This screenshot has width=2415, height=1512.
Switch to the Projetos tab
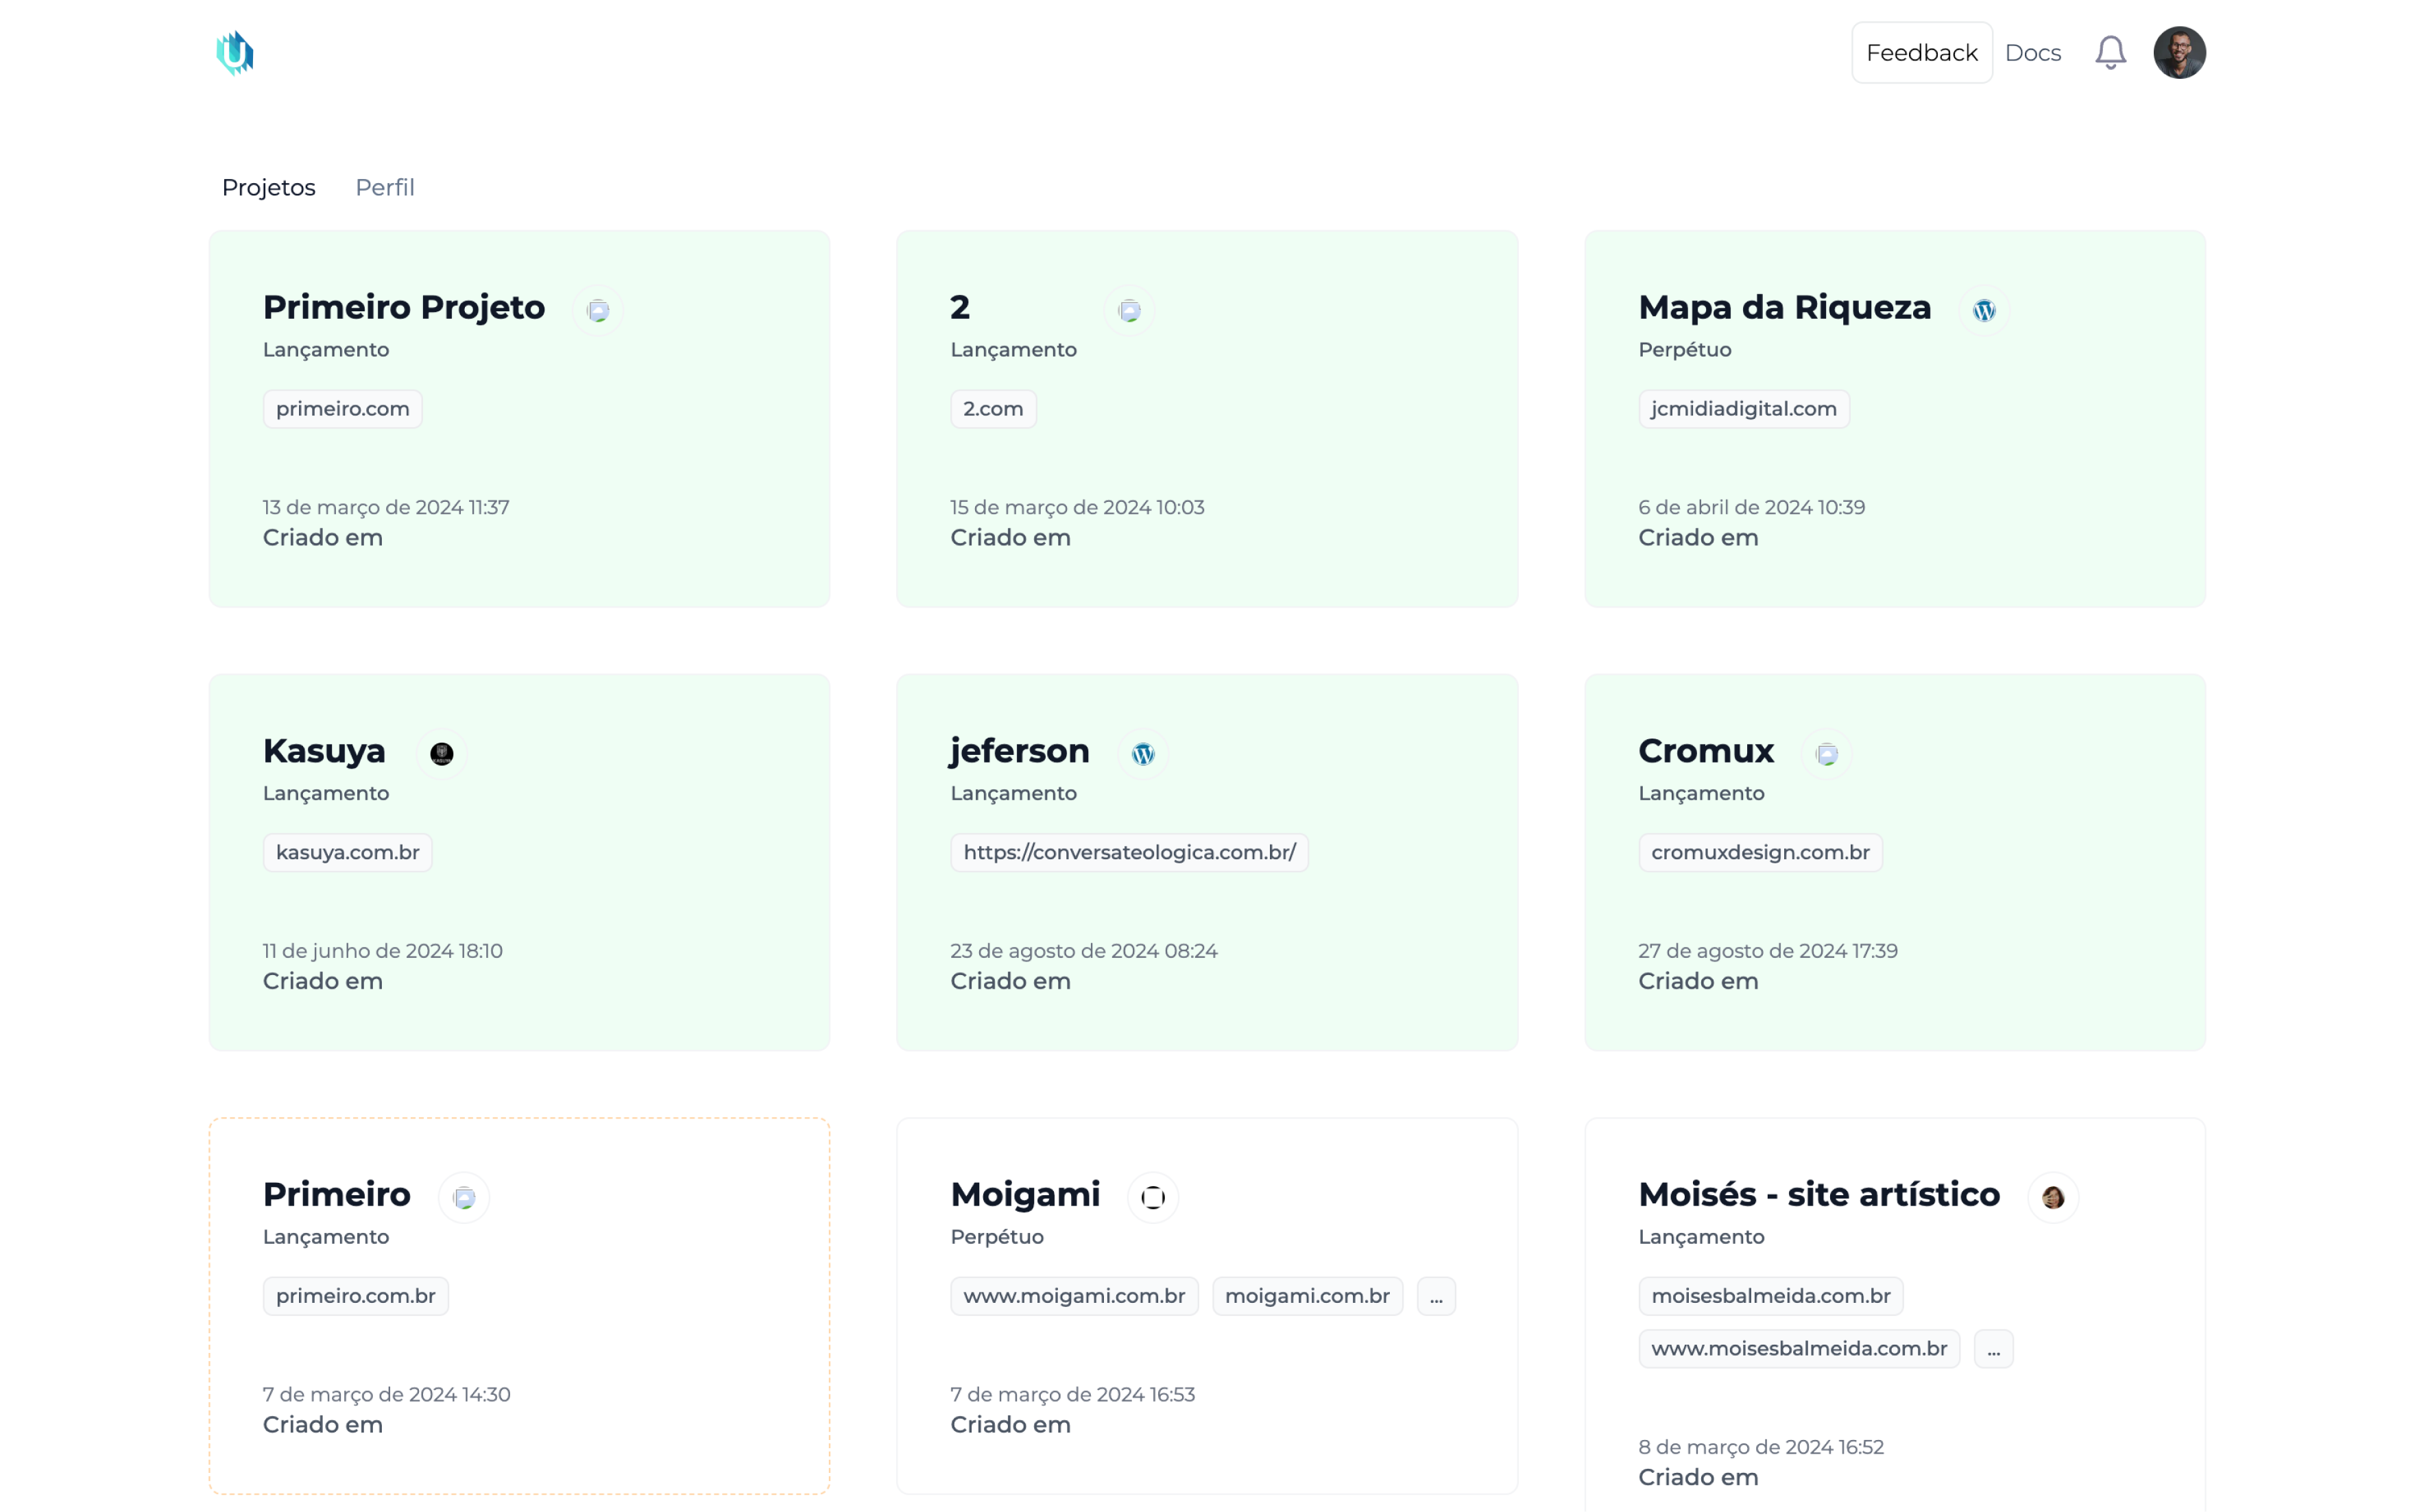[x=268, y=187]
